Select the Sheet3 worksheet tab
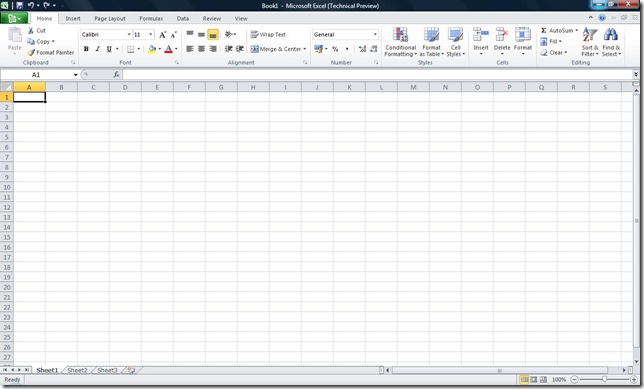The width and height of the screenshot is (644, 389). coord(107,370)
